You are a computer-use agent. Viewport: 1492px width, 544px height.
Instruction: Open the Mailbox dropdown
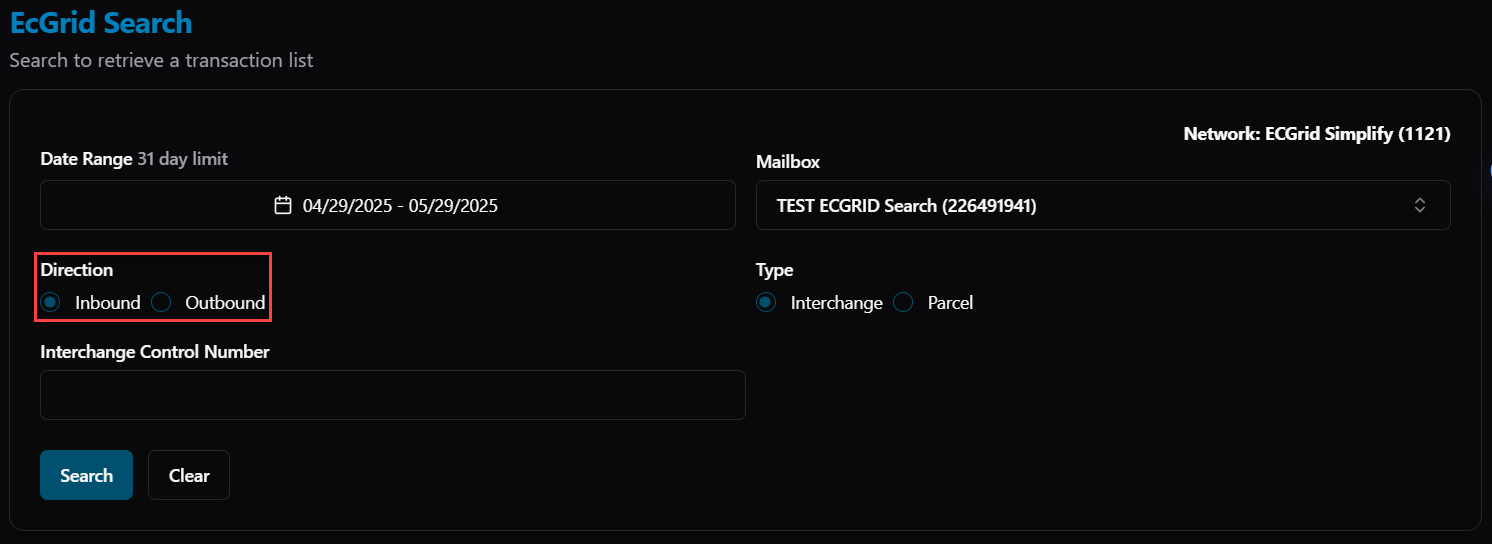tap(1103, 205)
